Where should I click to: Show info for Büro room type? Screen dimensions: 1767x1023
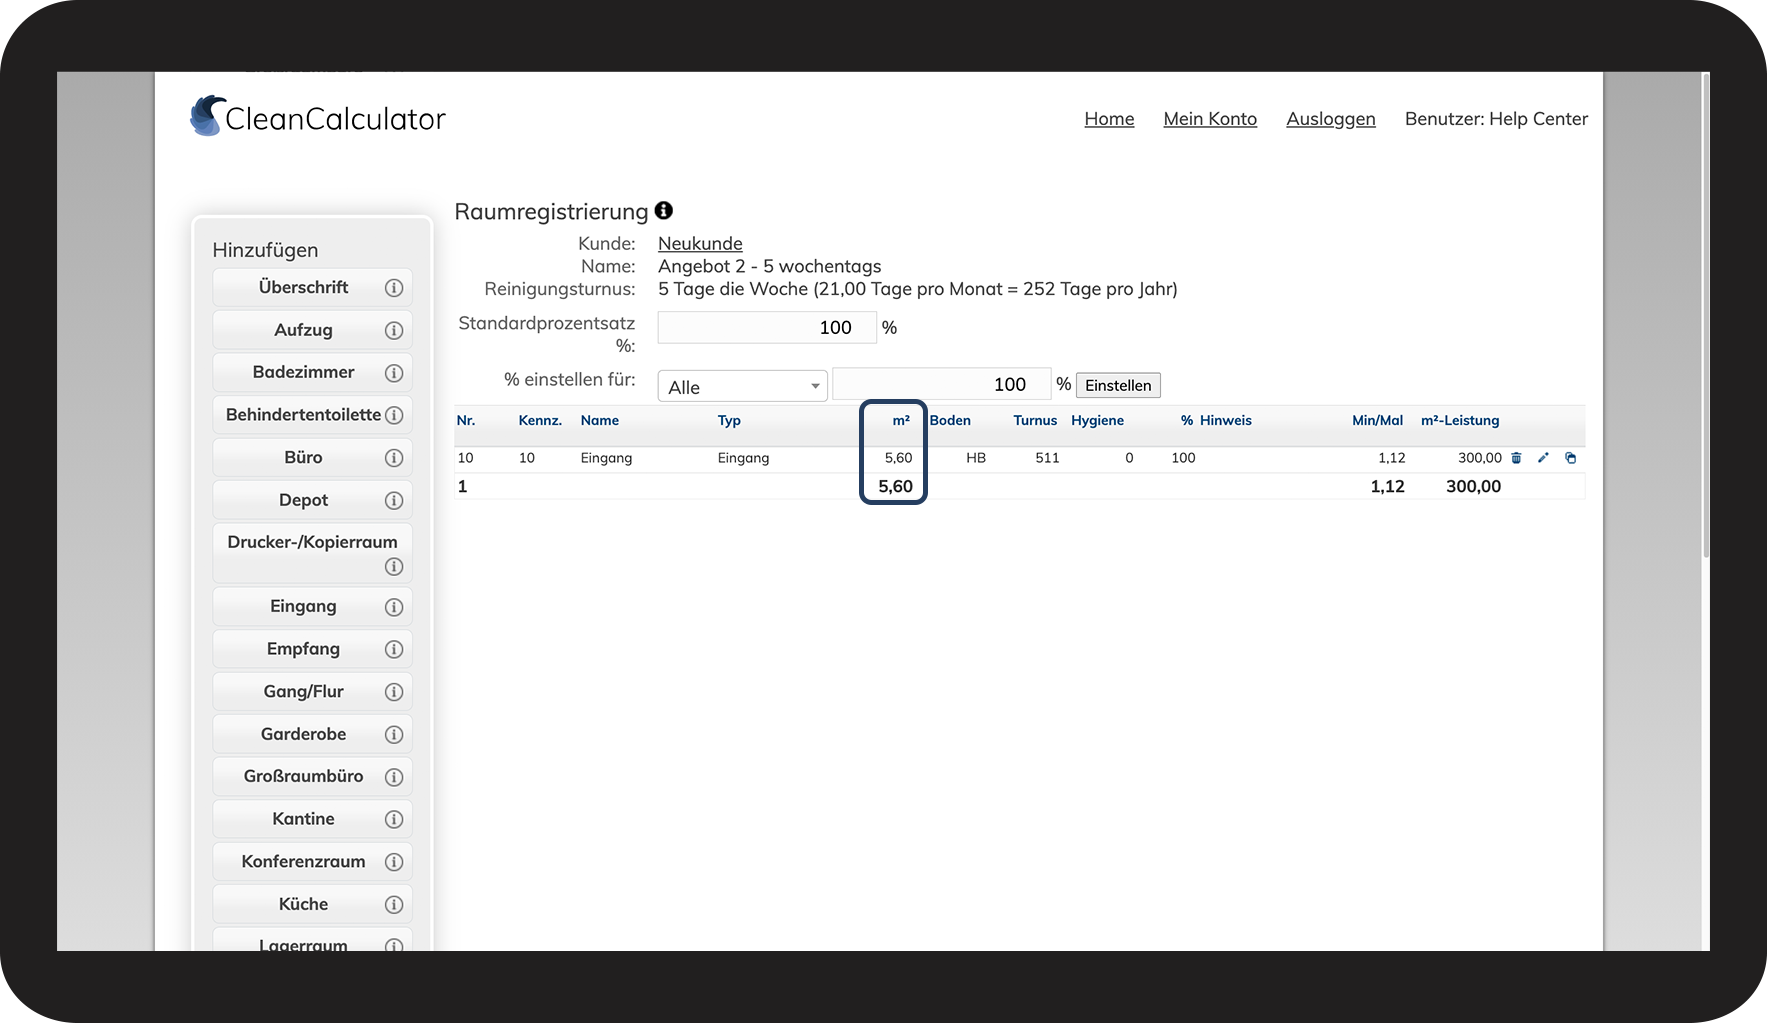(394, 458)
